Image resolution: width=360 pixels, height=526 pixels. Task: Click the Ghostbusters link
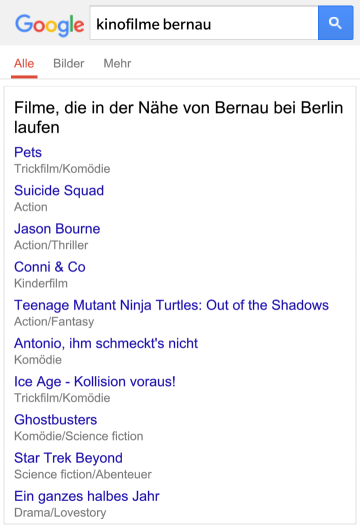pyautogui.click(x=56, y=420)
